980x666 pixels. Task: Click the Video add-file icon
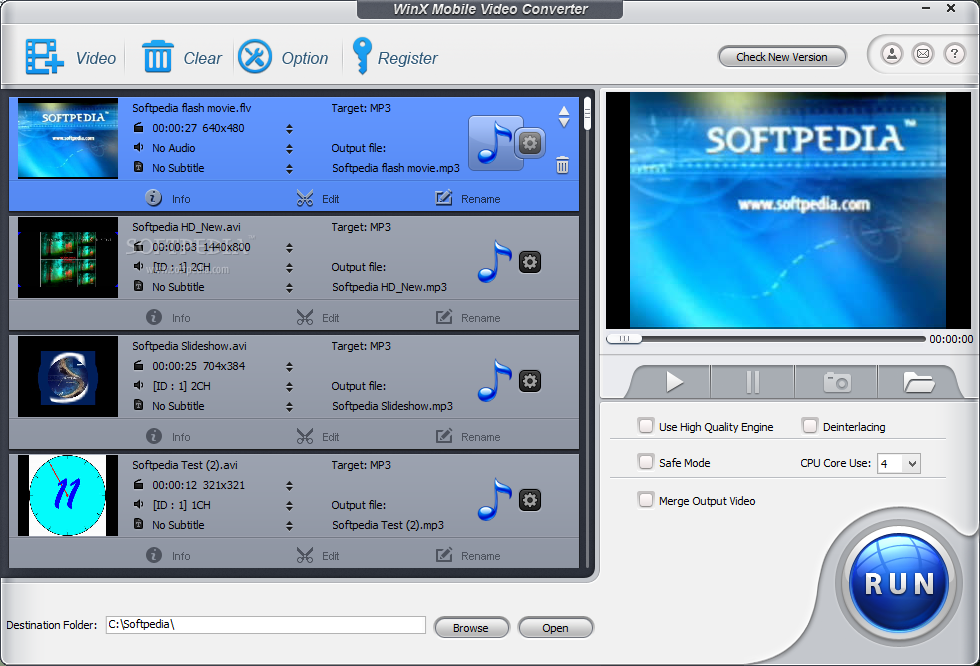44,57
